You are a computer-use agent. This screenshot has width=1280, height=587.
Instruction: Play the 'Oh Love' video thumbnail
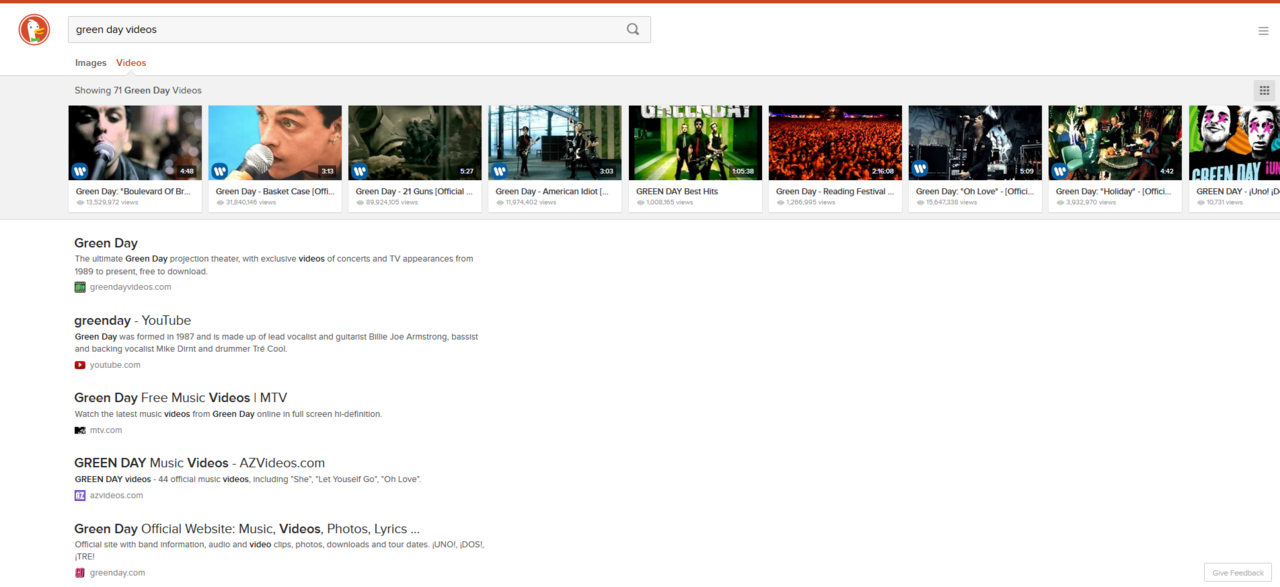point(975,143)
